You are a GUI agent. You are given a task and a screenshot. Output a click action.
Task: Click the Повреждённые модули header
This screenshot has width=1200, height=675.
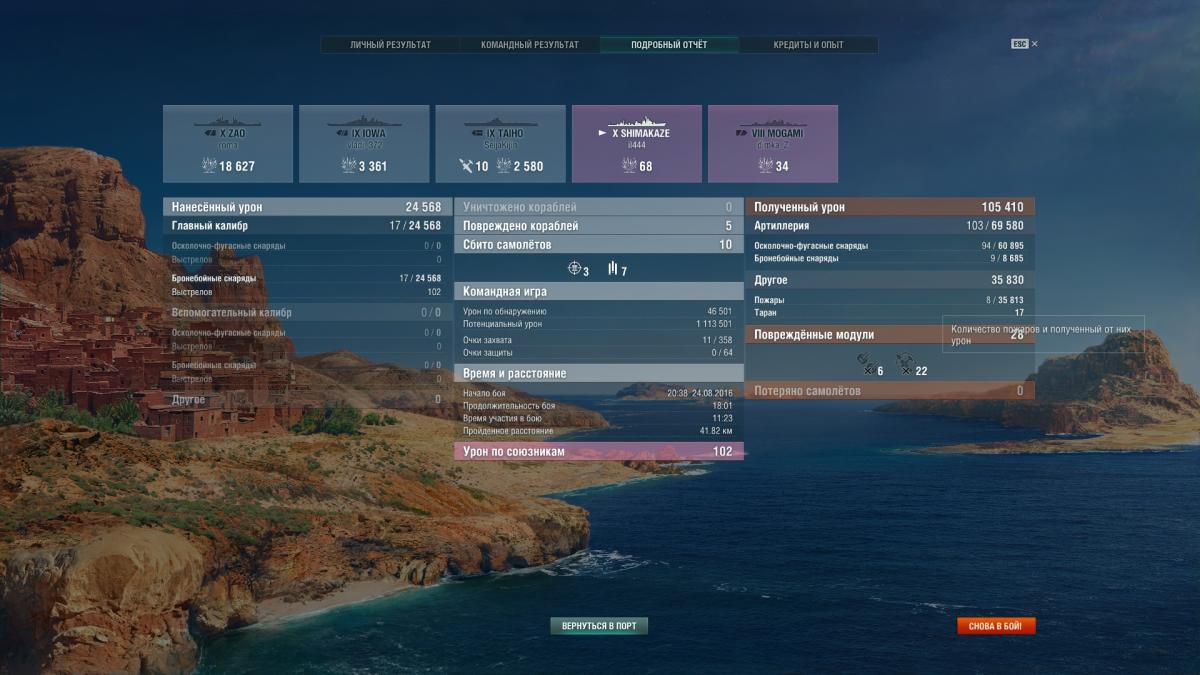(890, 334)
